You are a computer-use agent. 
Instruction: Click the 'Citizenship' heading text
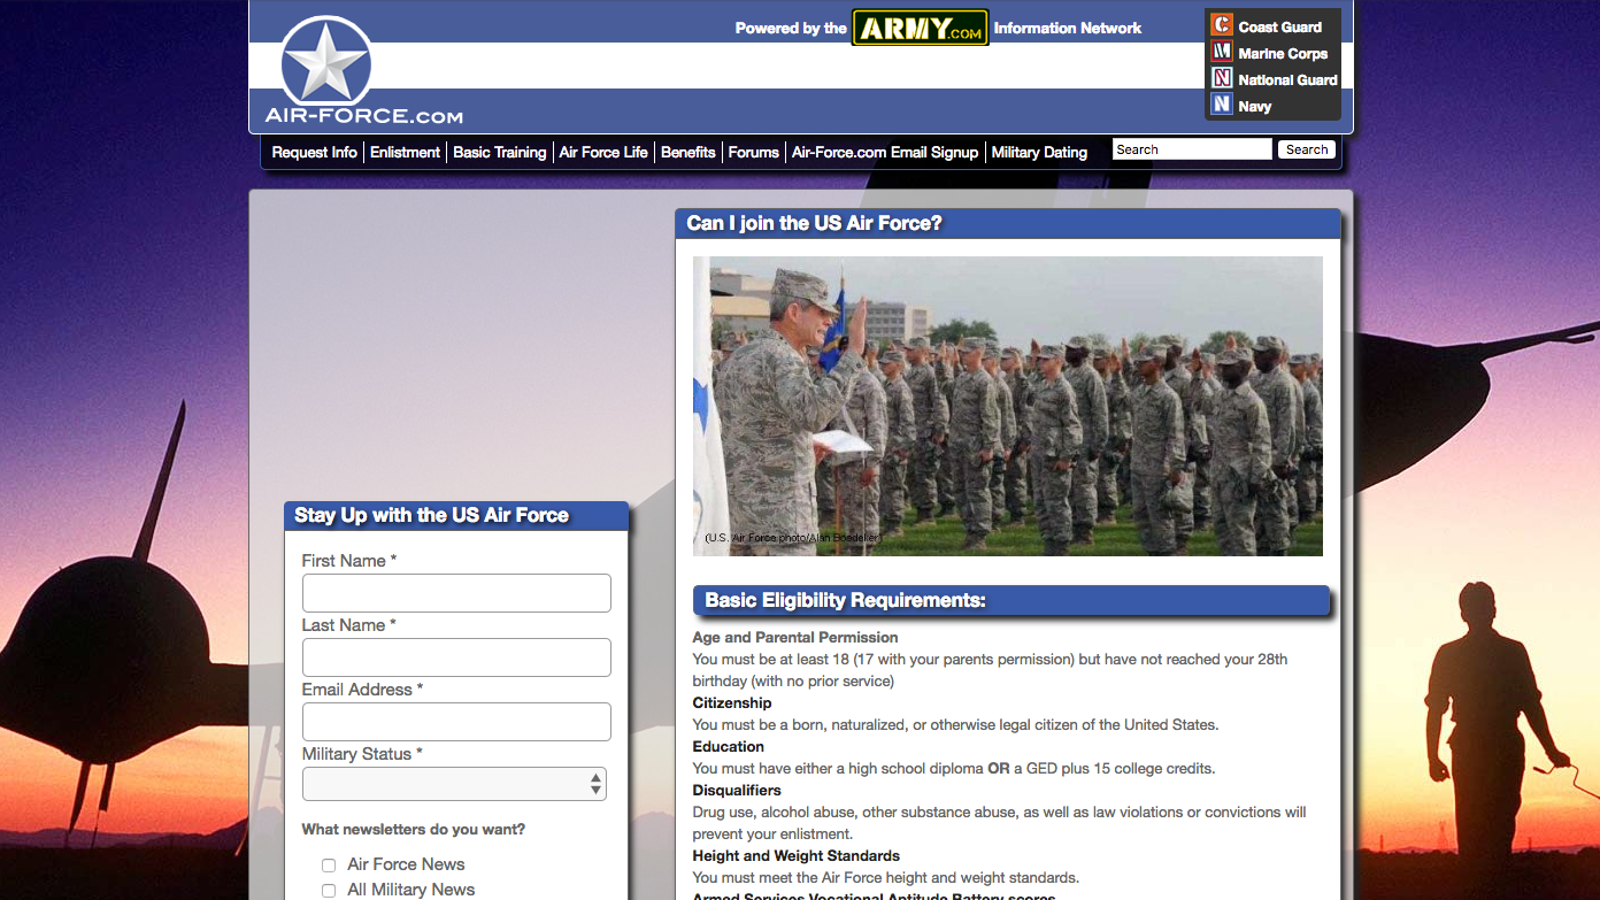[732, 703]
